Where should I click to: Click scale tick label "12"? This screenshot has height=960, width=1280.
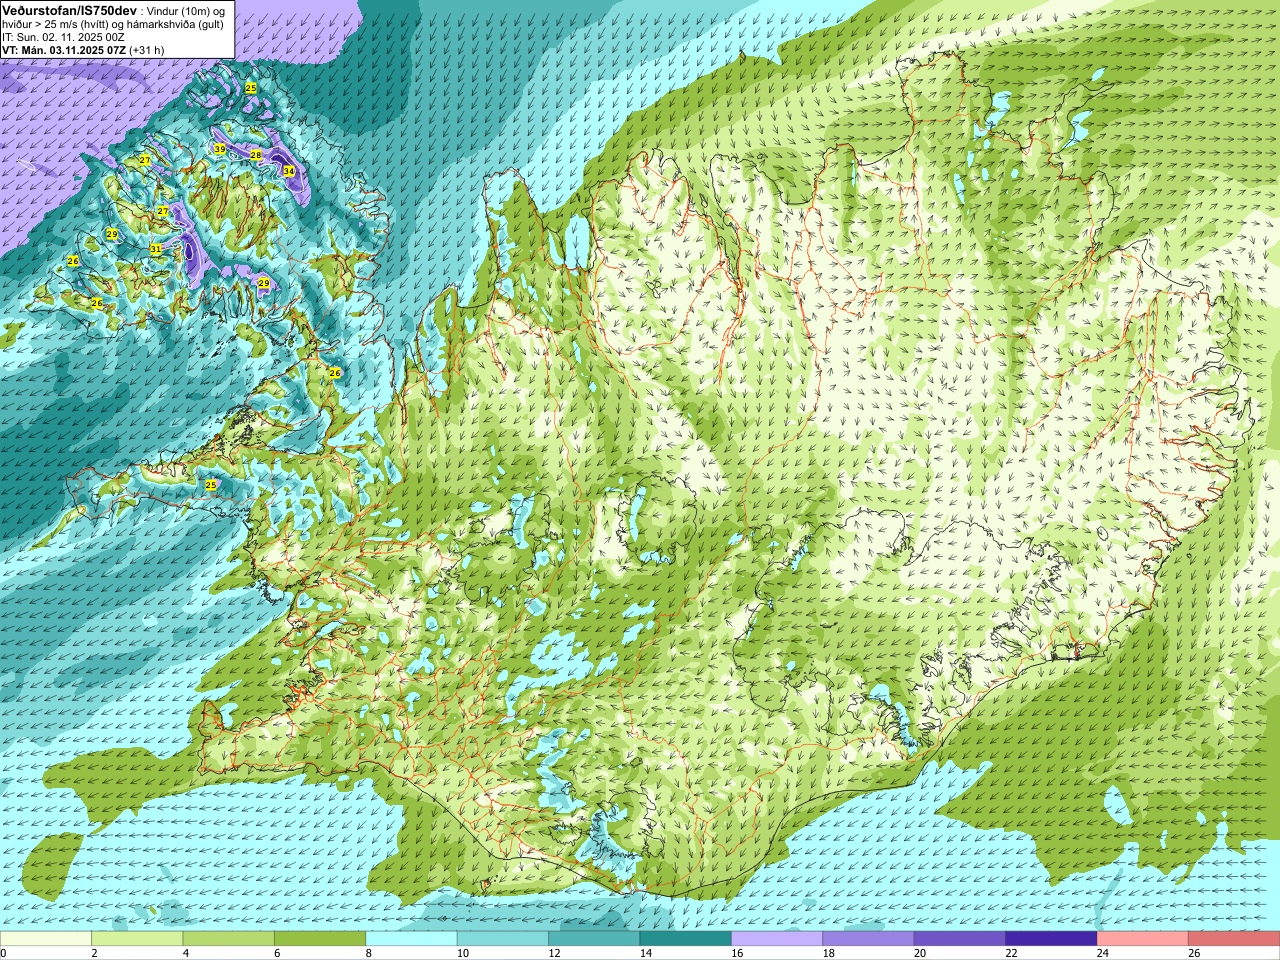point(553,953)
